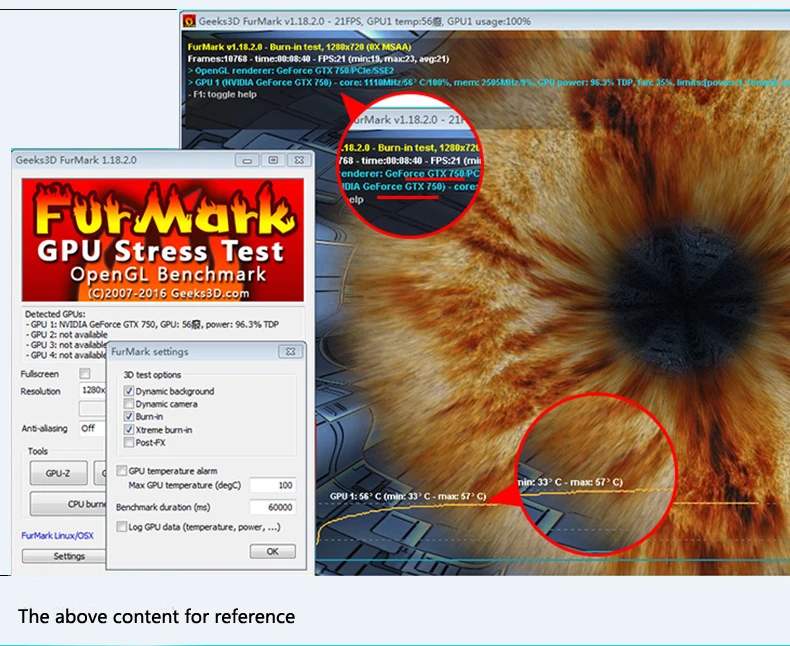The width and height of the screenshot is (790, 646).
Task: Follow the FurMark Linux/OSX link
Action: coord(57,536)
